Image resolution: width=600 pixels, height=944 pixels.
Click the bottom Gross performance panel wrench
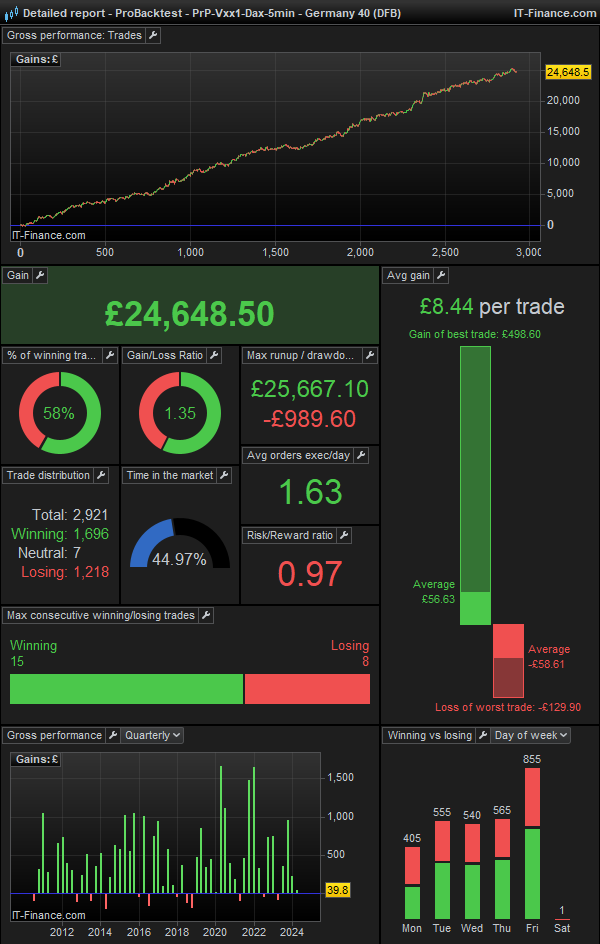coord(111,735)
